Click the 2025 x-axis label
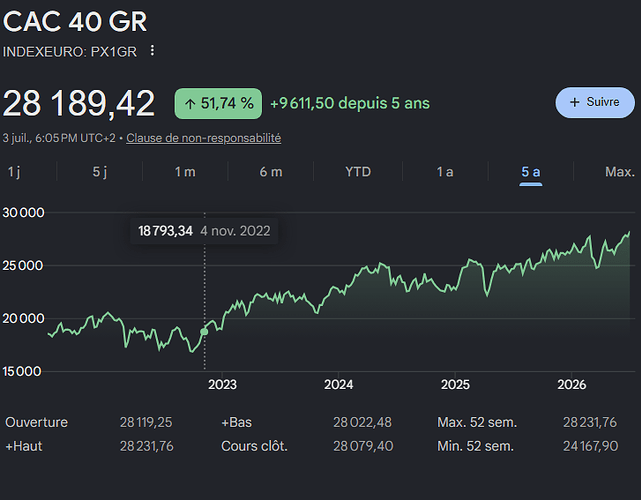Viewport: 641px width, 500px height. tap(455, 385)
